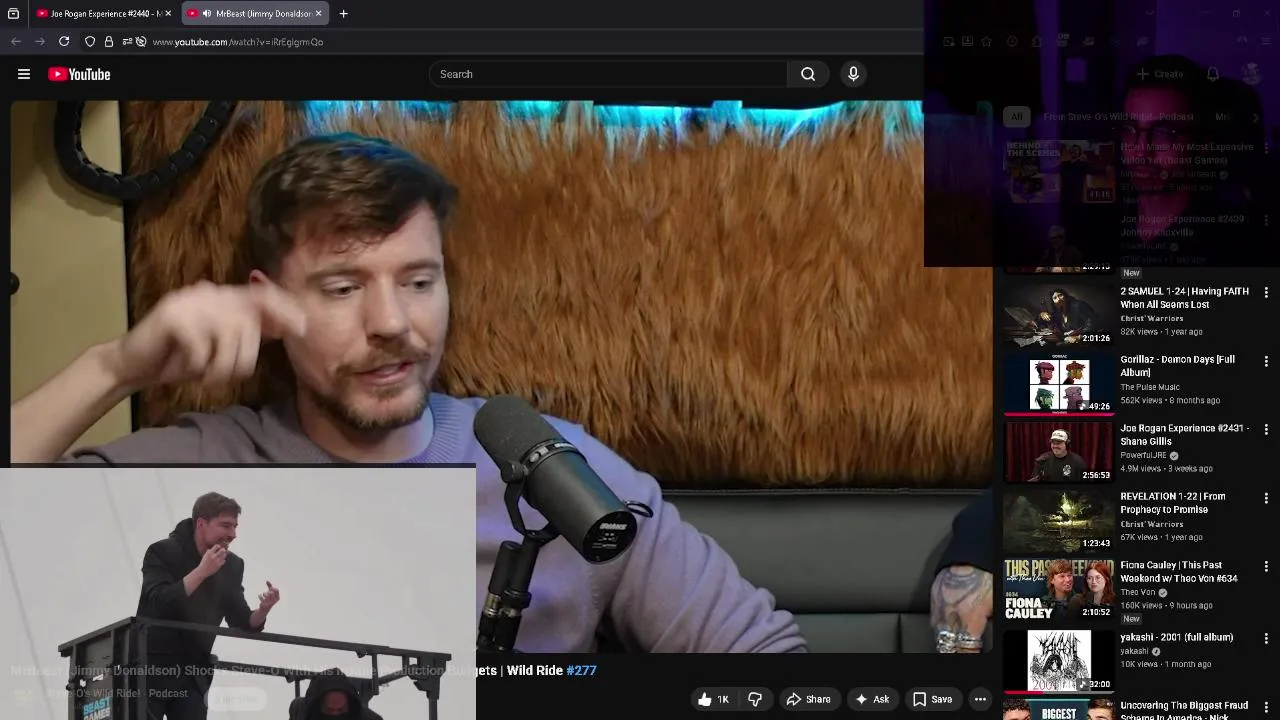The height and width of the screenshot is (720, 1280).
Task: Reload the page in browser toolbar
Action: pyautogui.click(x=64, y=41)
